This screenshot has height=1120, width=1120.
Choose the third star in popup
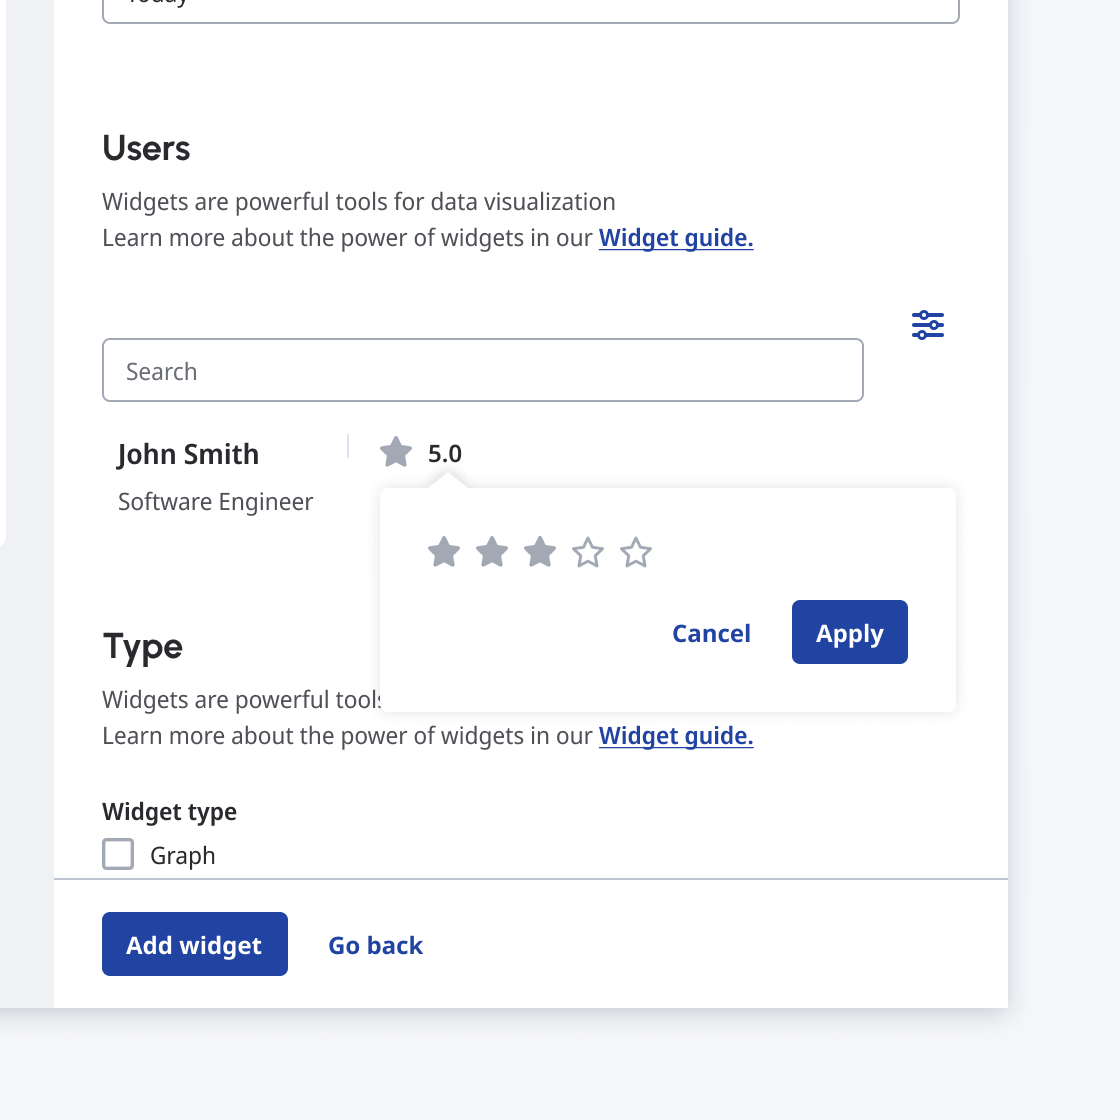point(540,552)
